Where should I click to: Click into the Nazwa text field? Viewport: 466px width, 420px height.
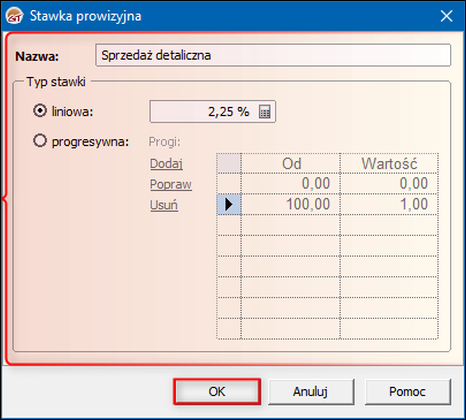click(273, 55)
